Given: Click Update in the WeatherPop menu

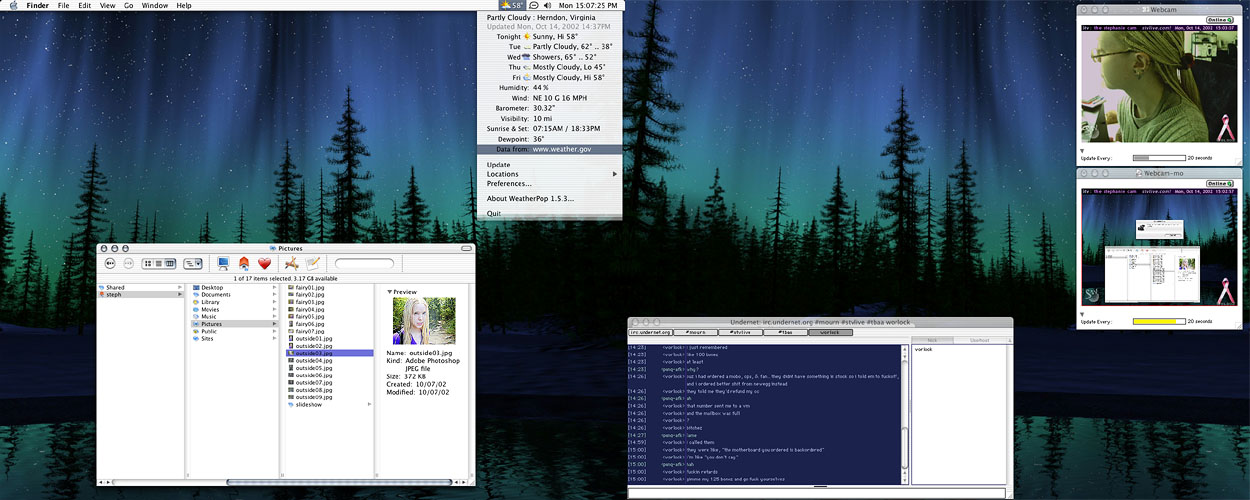Looking at the screenshot, I should coord(498,165).
